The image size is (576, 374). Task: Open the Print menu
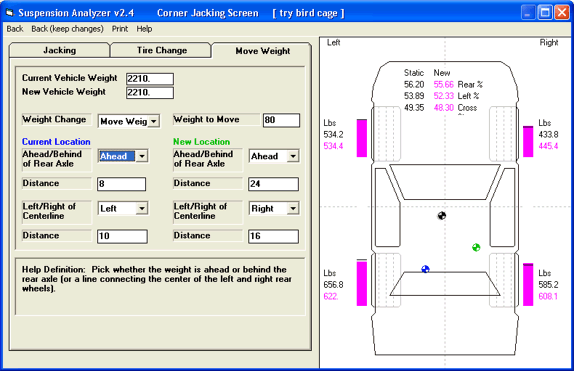click(x=120, y=29)
